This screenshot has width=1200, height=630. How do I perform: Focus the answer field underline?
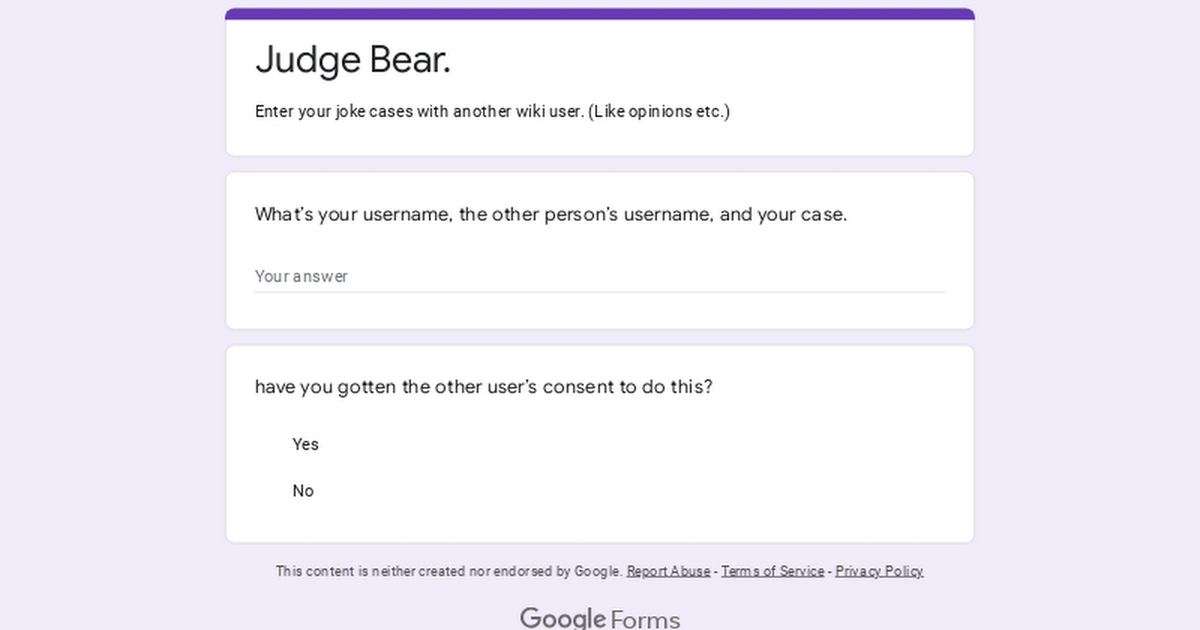point(600,291)
